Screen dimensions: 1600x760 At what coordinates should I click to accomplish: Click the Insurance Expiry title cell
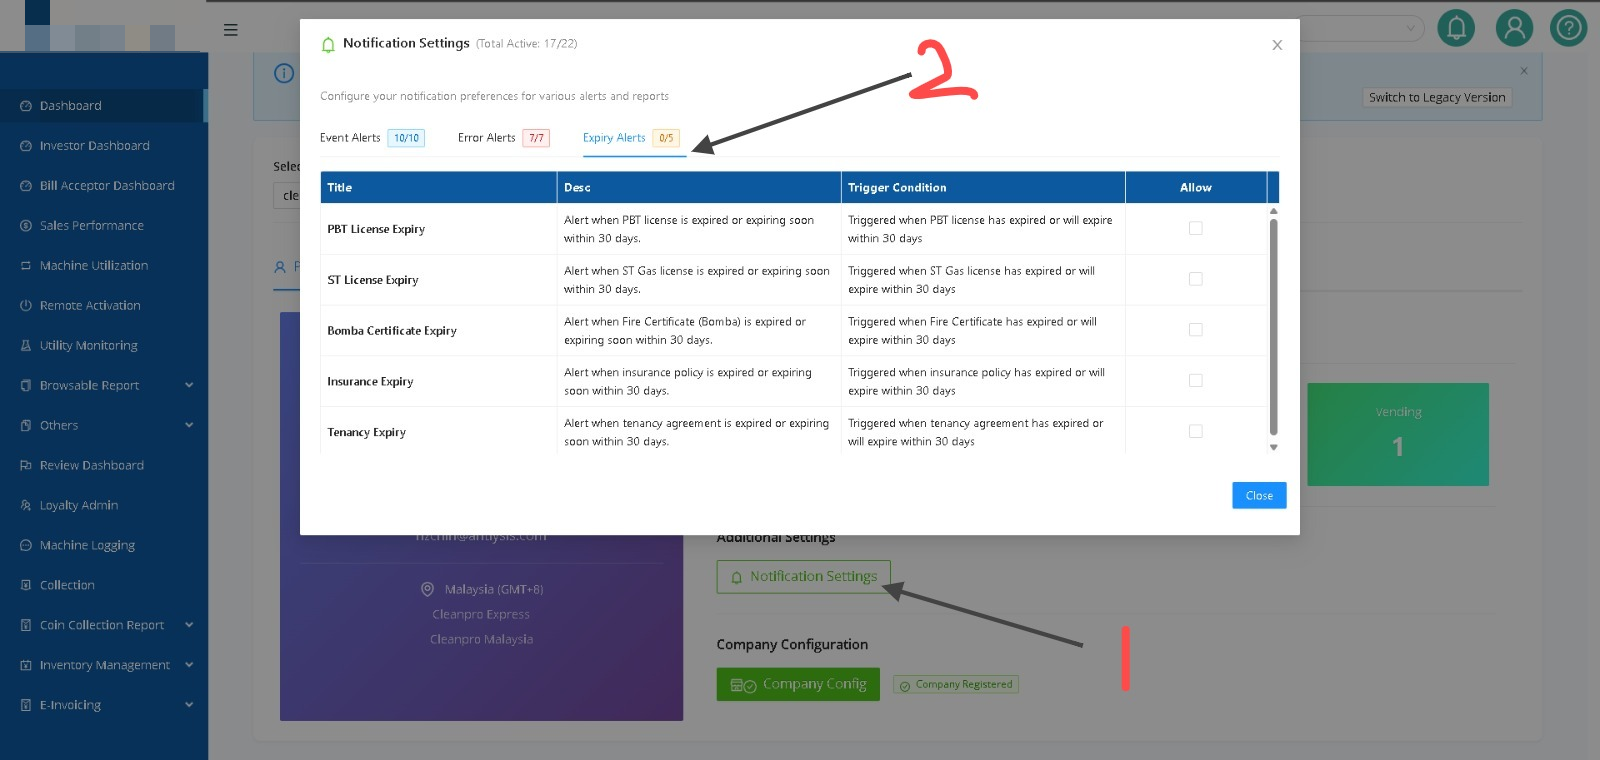click(438, 381)
